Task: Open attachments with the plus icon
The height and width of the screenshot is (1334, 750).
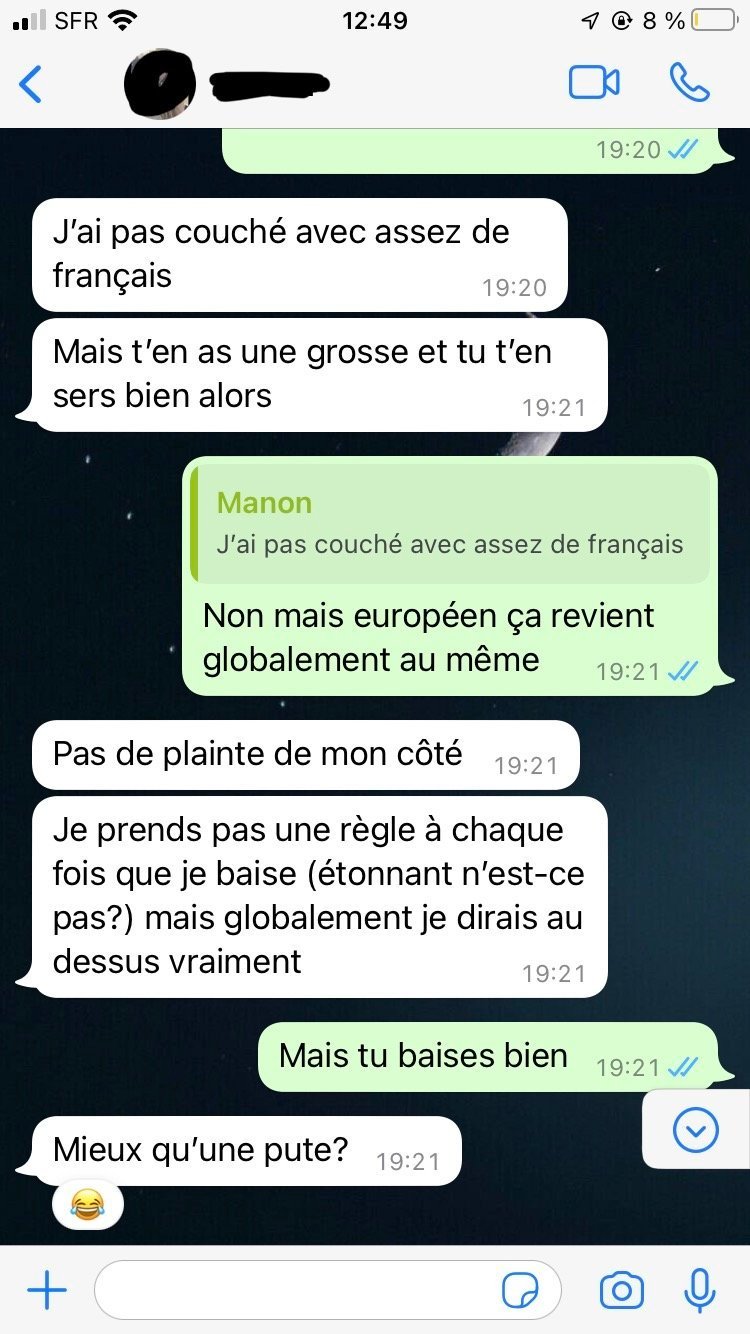Action: point(46,1291)
